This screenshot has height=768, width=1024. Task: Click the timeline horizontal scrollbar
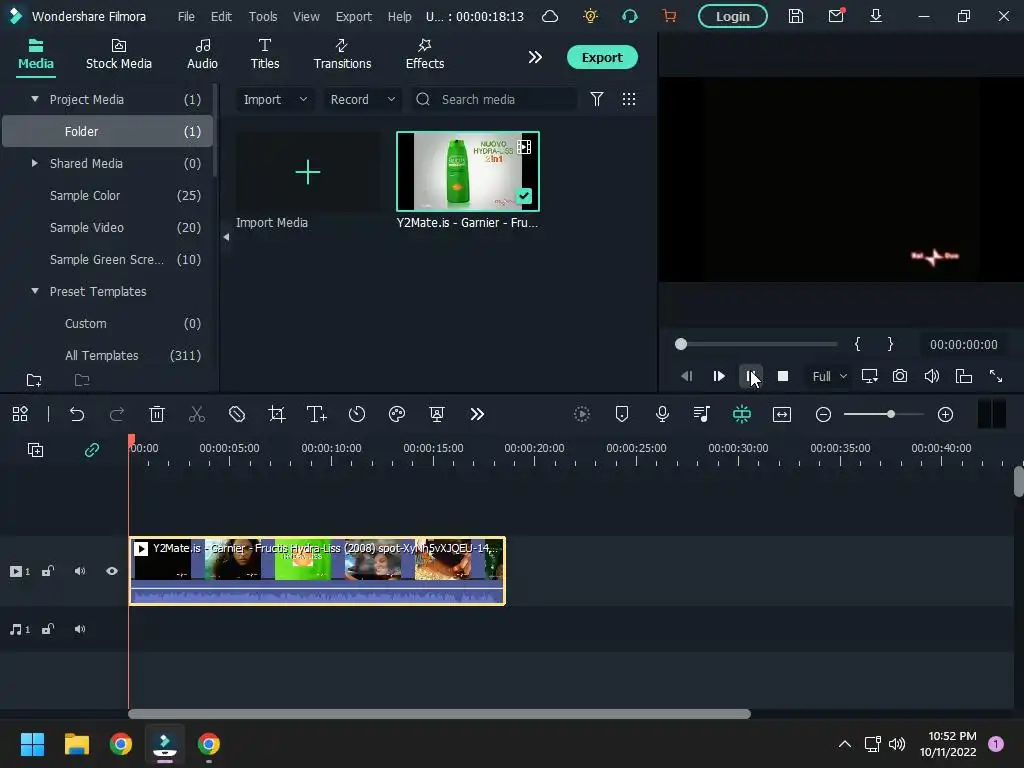(440, 714)
